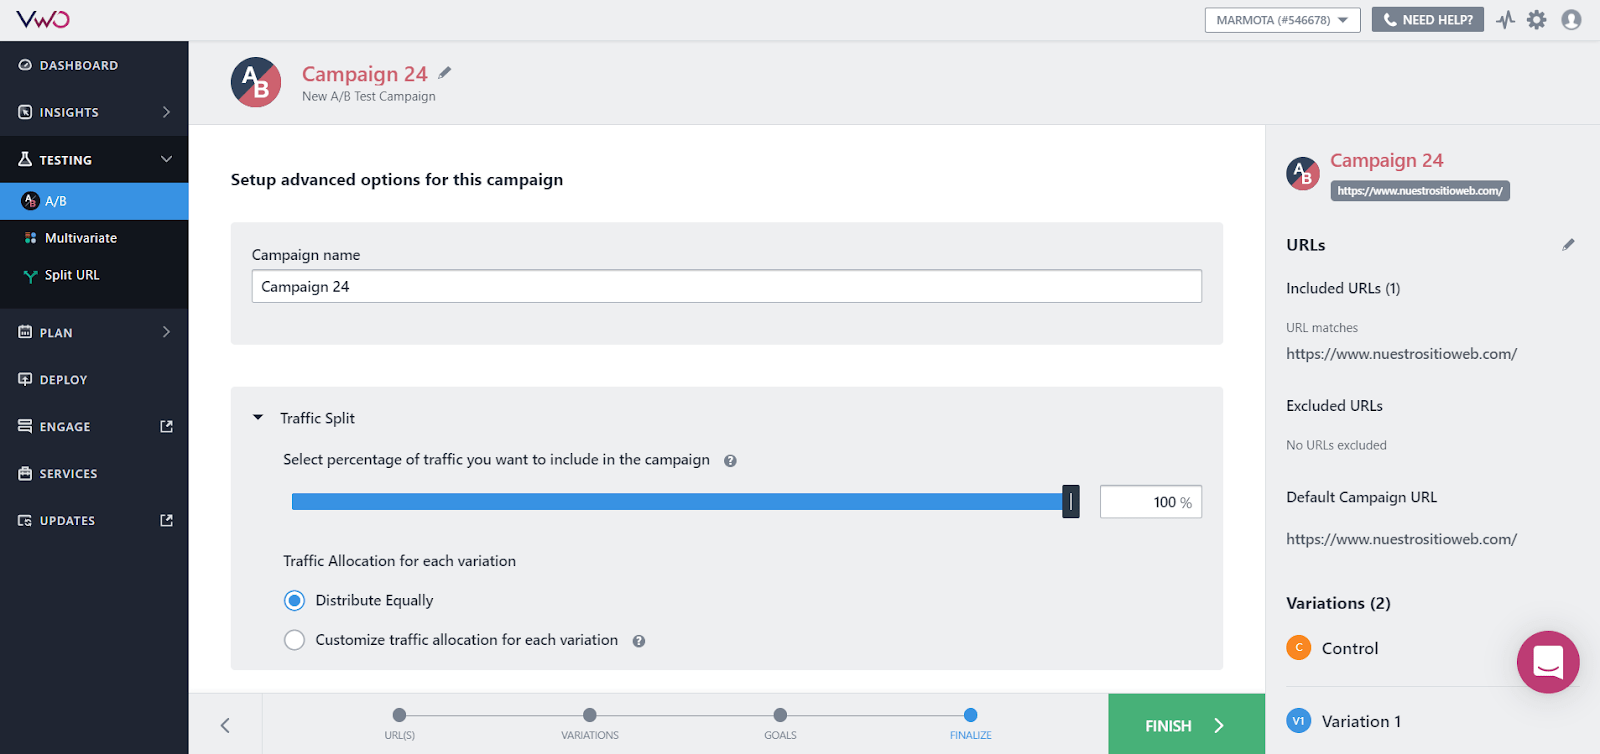The height and width of the screenshot is (754, 1600).
Task: Click the Variation 1 blue icon
Action: (x=1299, y=721)
